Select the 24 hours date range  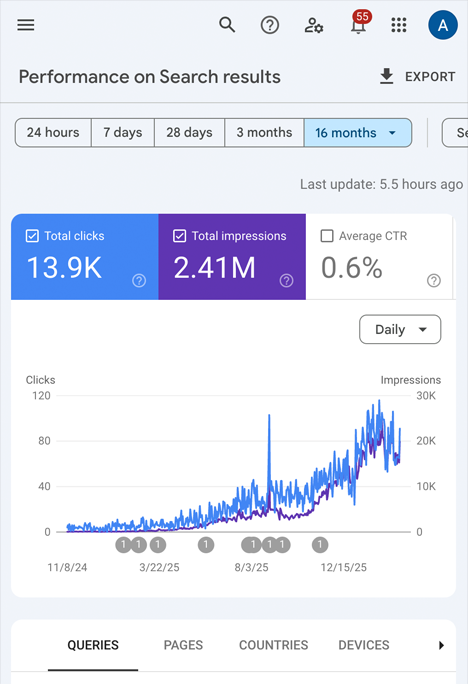(x=53, y=132)
